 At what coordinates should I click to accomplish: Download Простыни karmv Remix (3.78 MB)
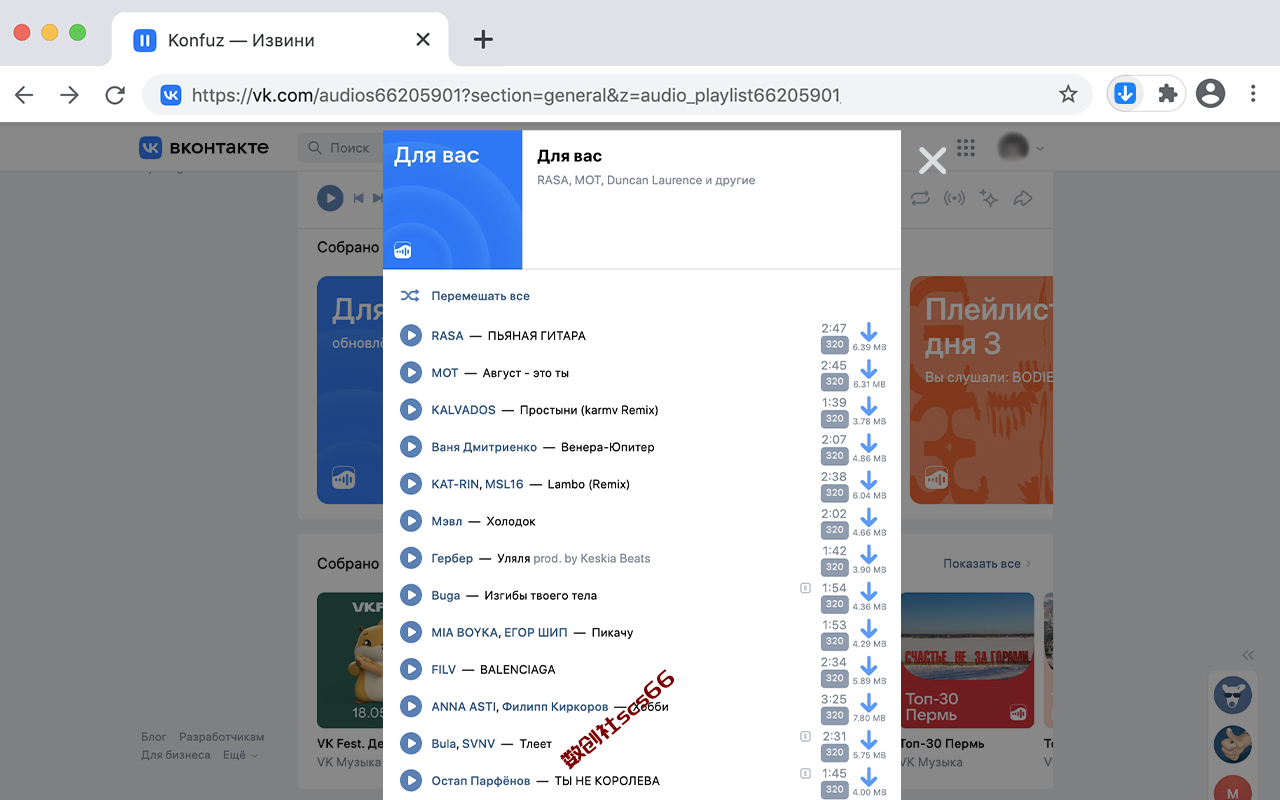(869, 406)
